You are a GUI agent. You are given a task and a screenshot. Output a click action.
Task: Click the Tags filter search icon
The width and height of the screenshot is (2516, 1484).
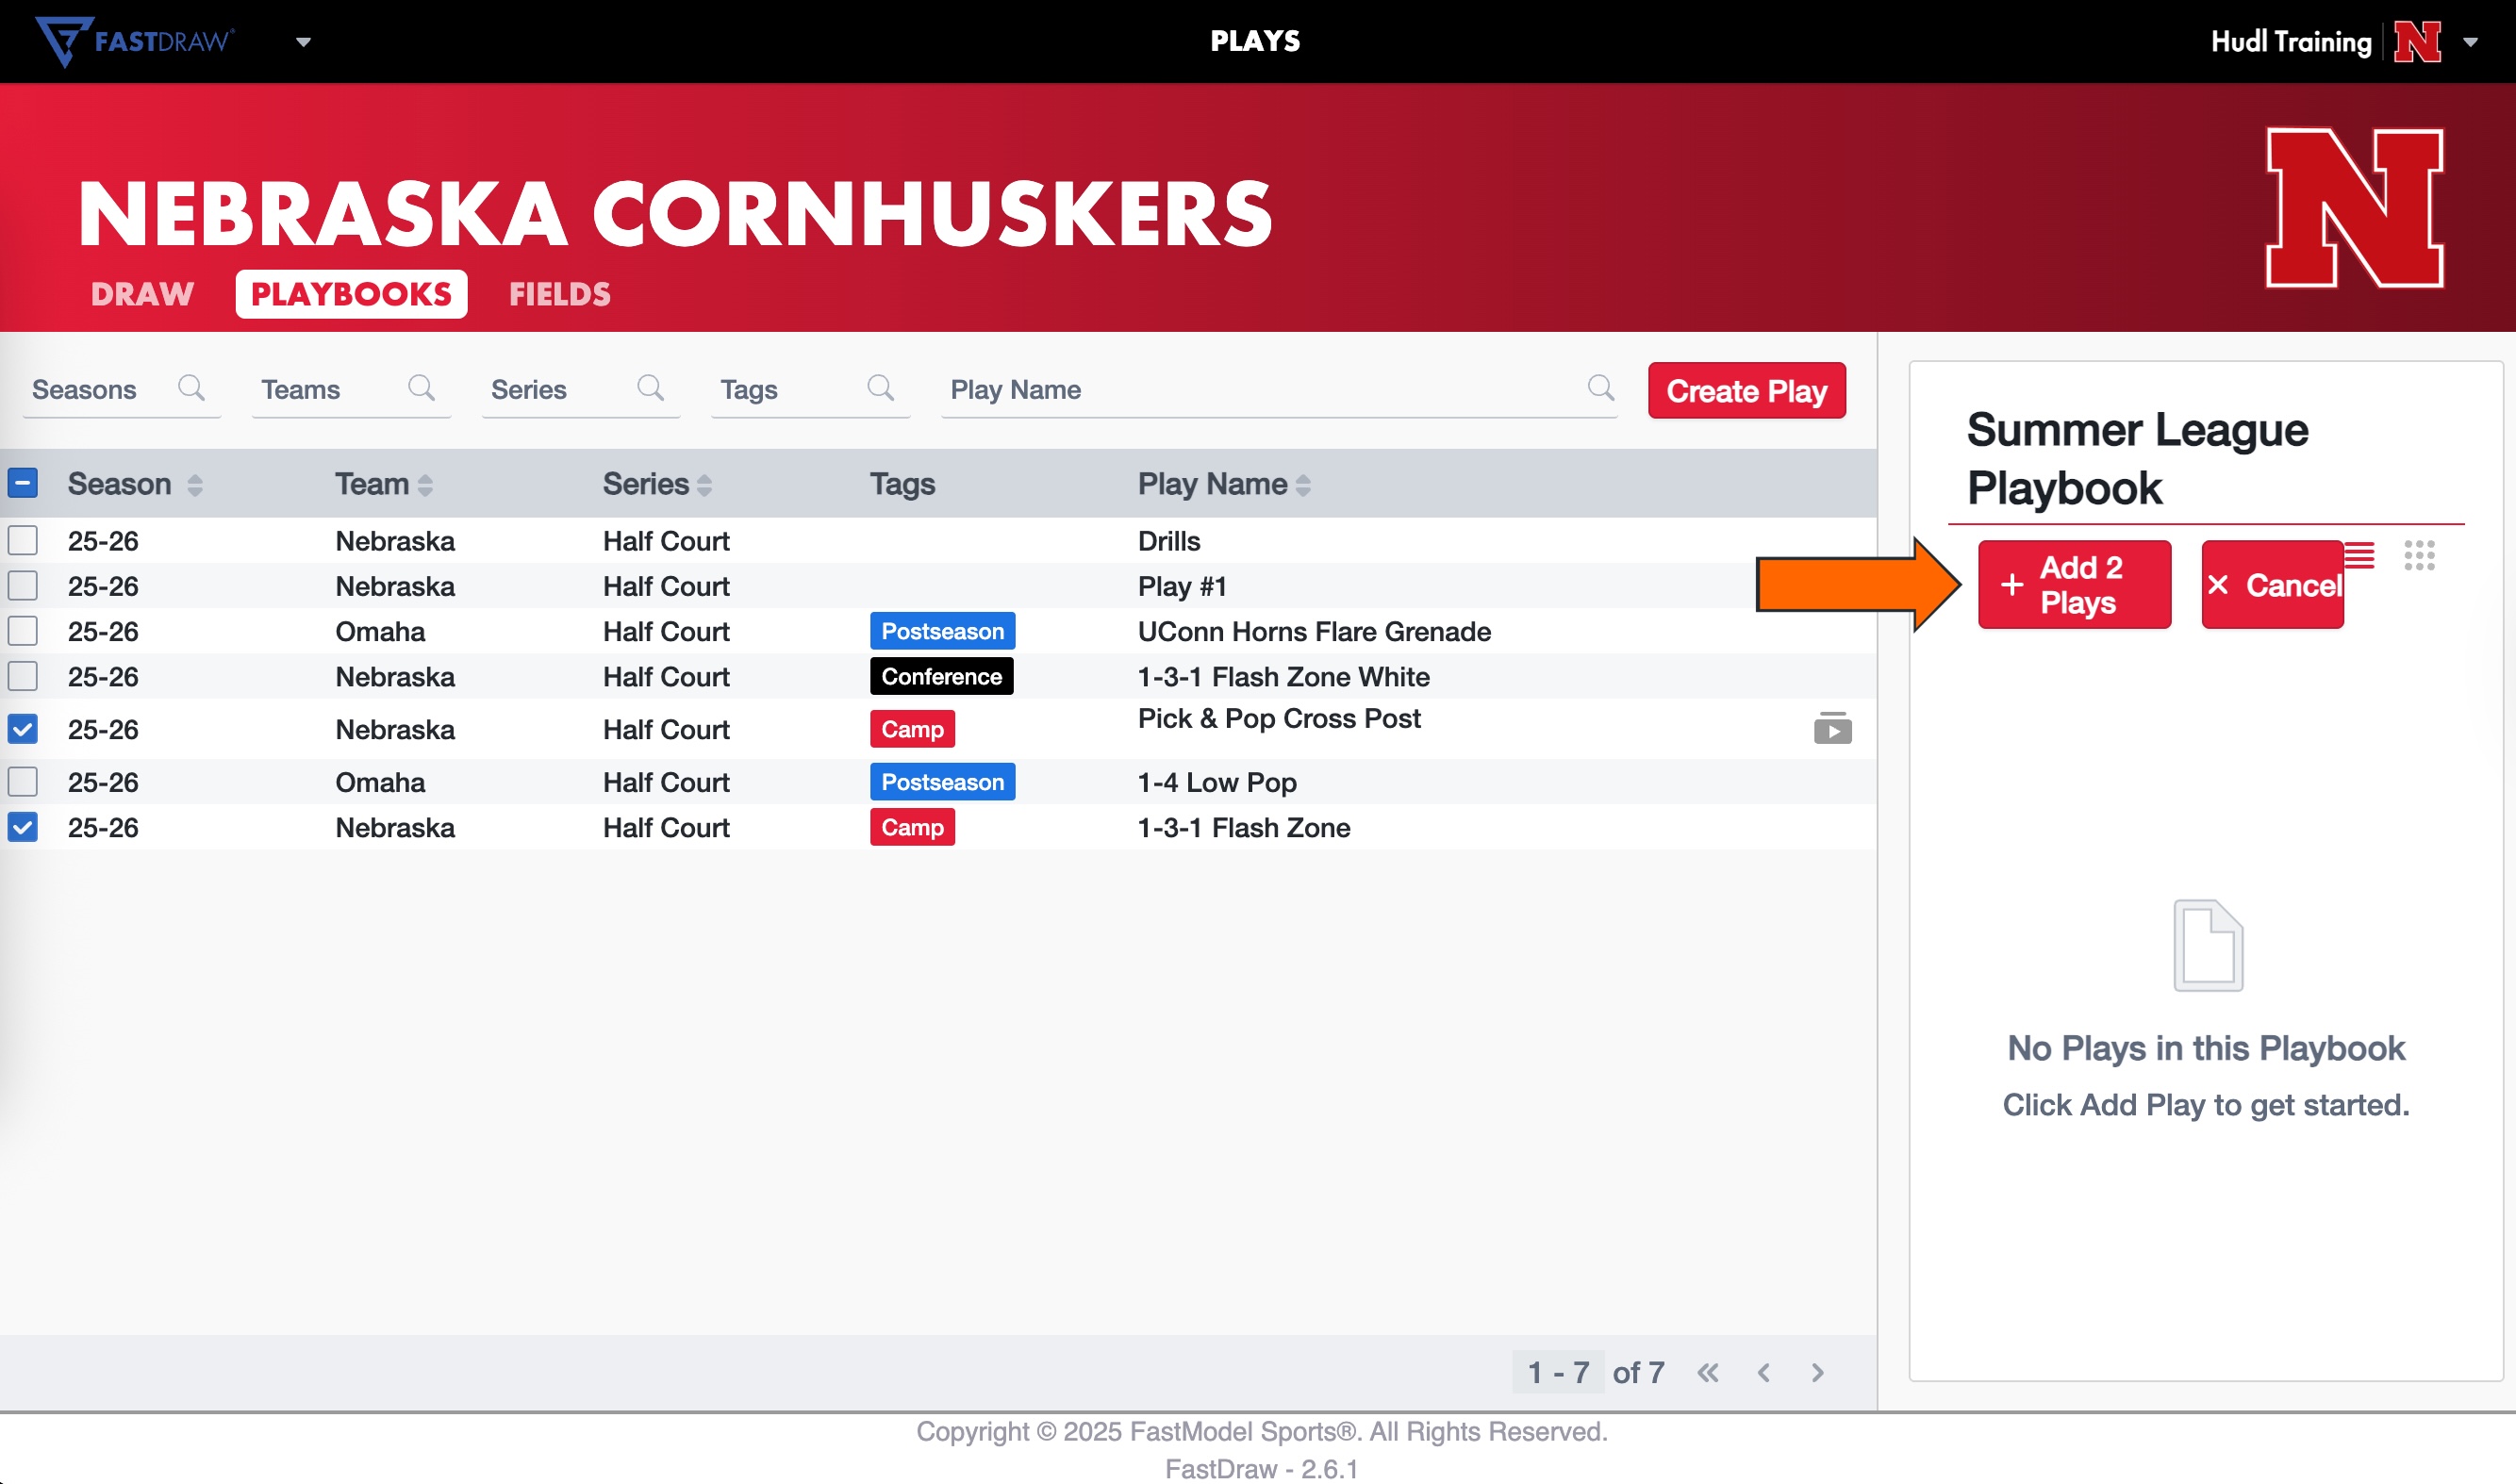pyautogui.click(x=880, y=387)
